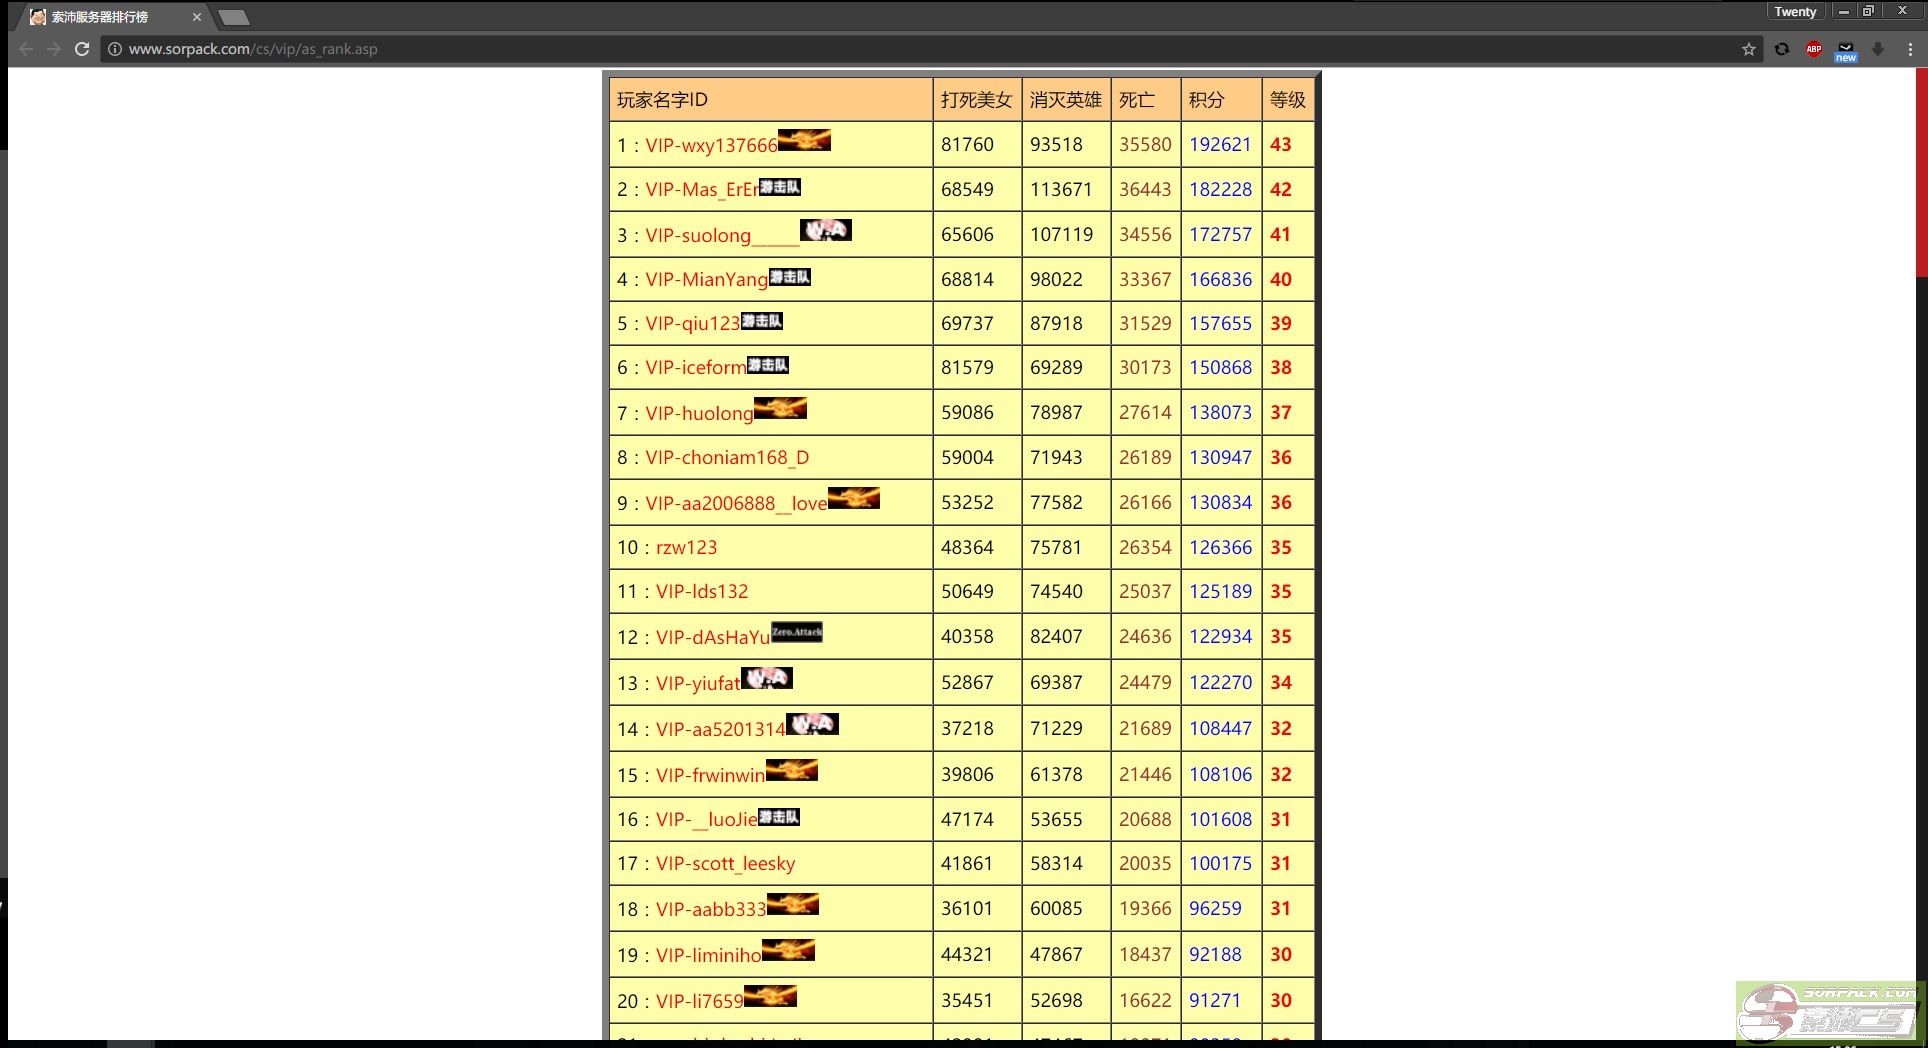Click the circular sync arrows extension icon
The image size is (1928, 1048).
pyautogui.click(x=1781, y=49)
